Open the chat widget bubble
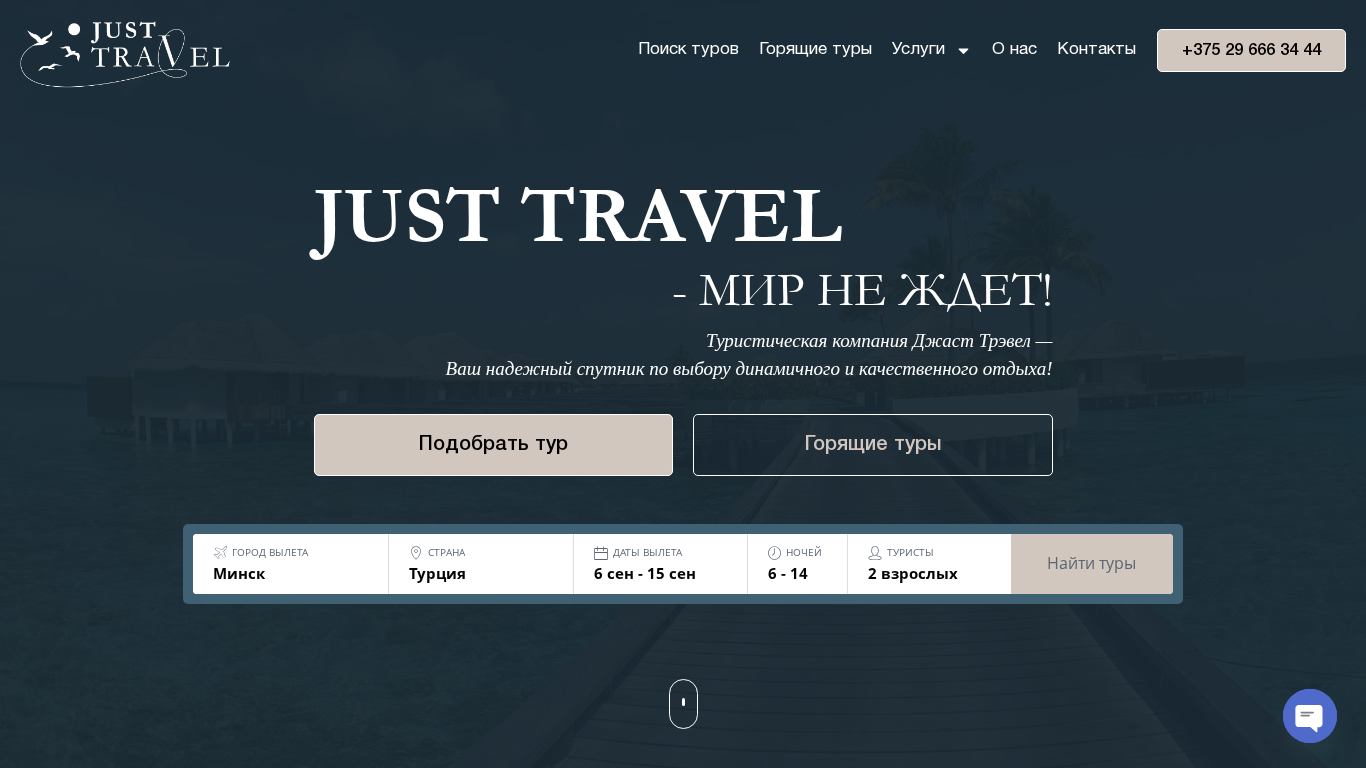Screen dimensions: 1366x768 [x=1310, y=716]
